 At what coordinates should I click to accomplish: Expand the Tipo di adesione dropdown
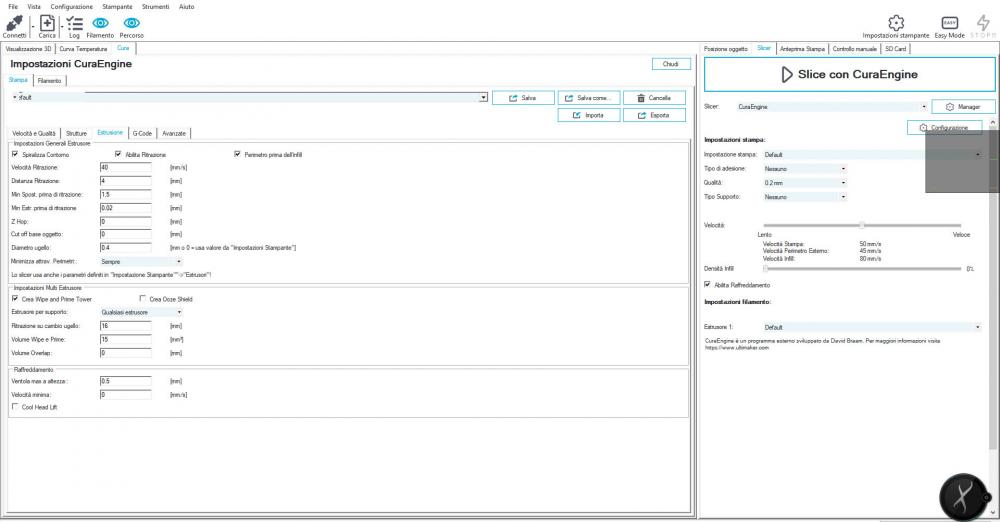click(x=804, y=169)
